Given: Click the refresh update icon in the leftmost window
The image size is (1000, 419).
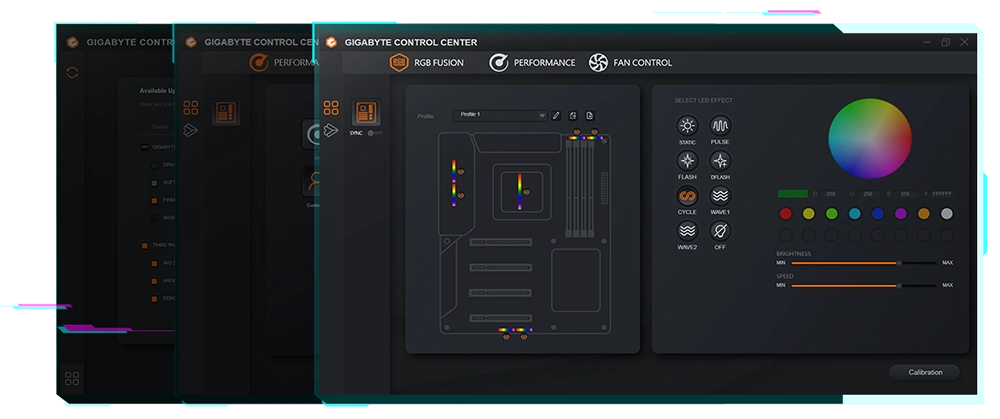Looking at the screenshot, I should click(72, 73).
